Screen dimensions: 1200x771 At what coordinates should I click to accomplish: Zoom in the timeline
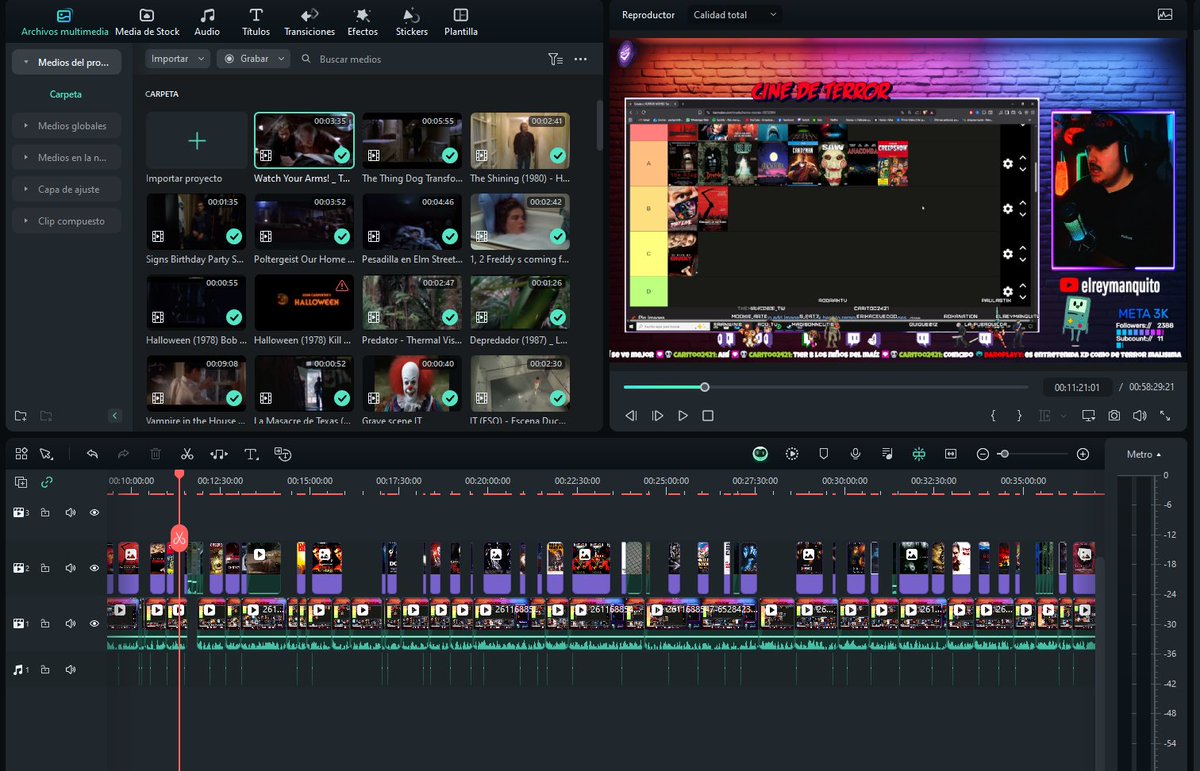coord(1083,454)
